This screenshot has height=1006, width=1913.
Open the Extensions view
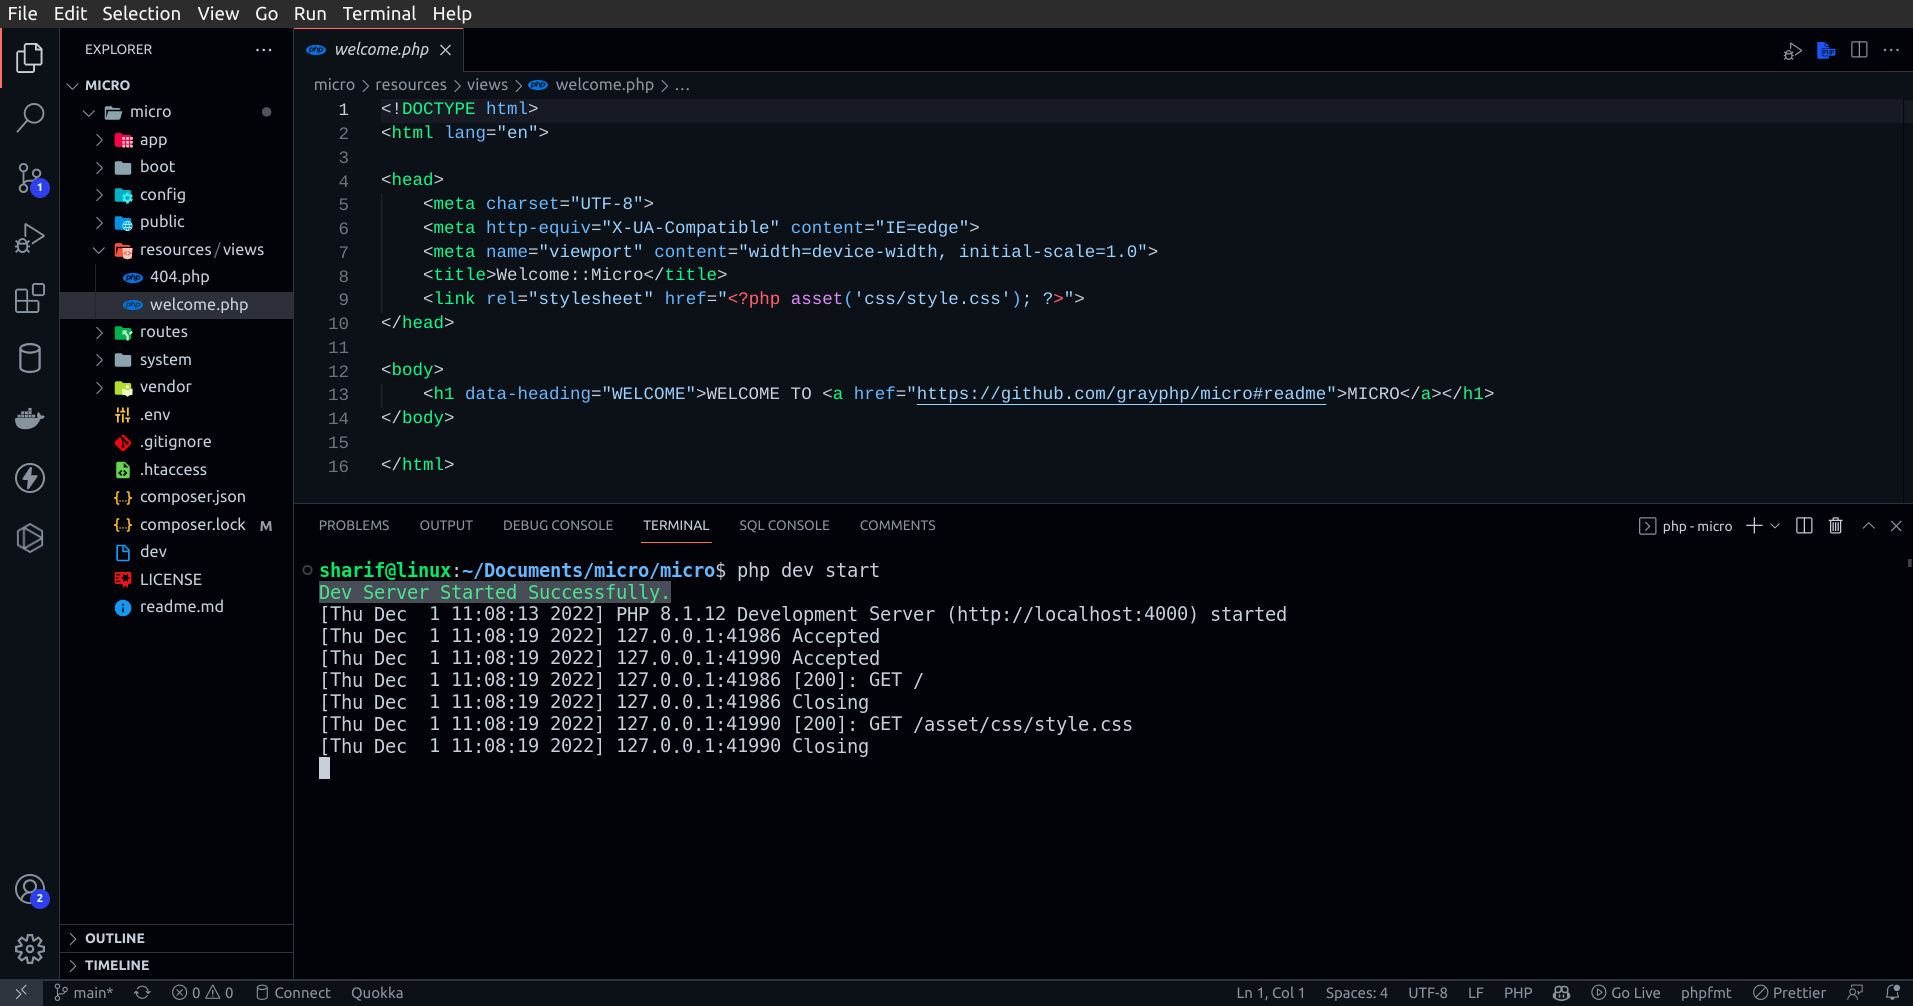[30, 298]
